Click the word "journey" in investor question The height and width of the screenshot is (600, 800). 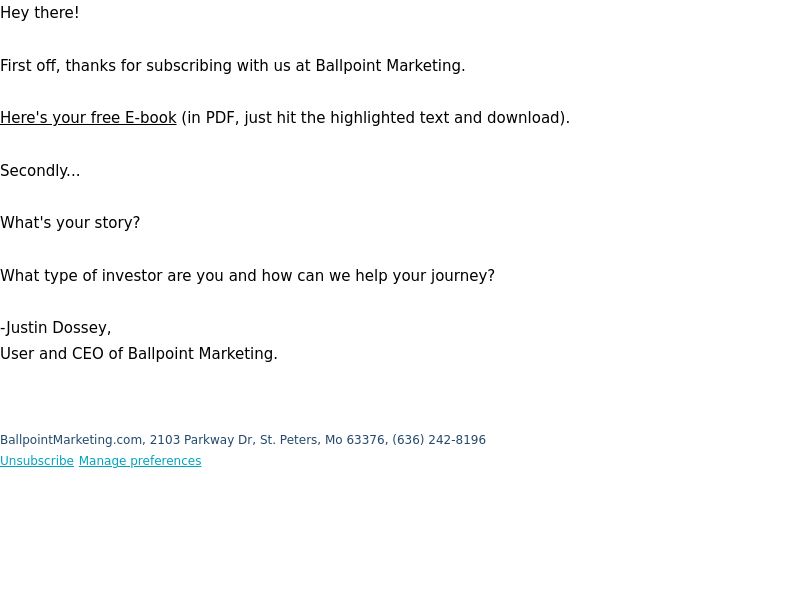click(459, 276)
